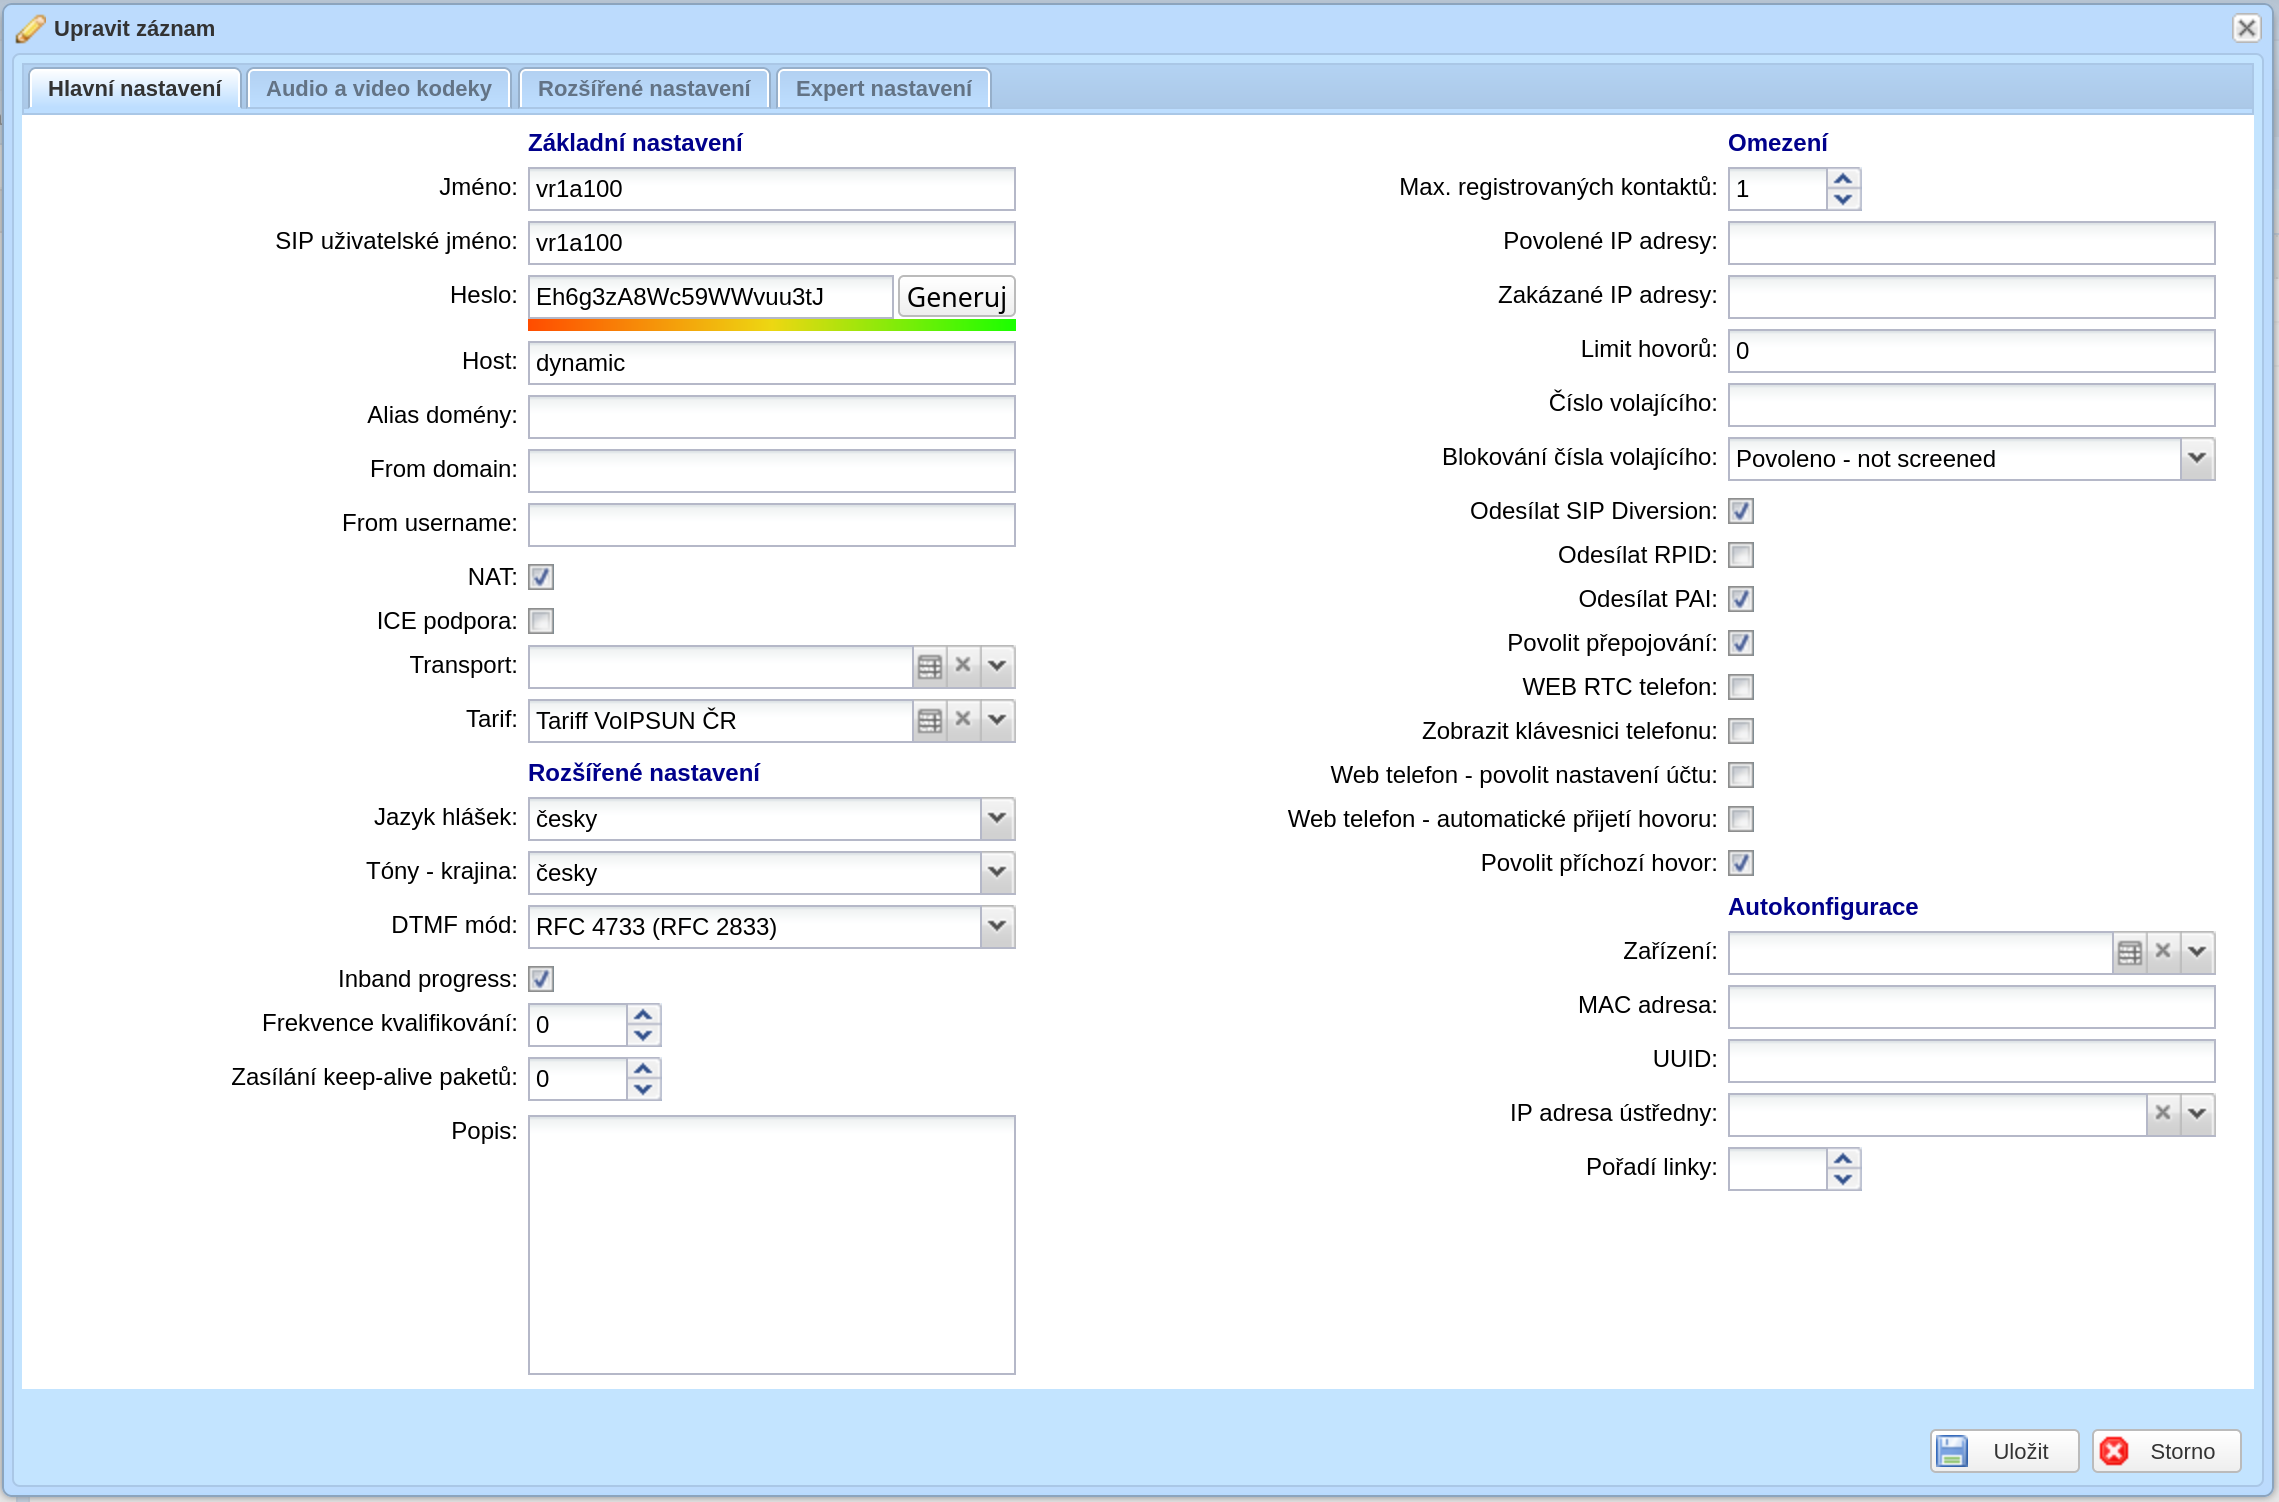Viewport: 2279px width, 1502px height.
Task: Open the Tarif list picker icon
Action: coord(929,720)
